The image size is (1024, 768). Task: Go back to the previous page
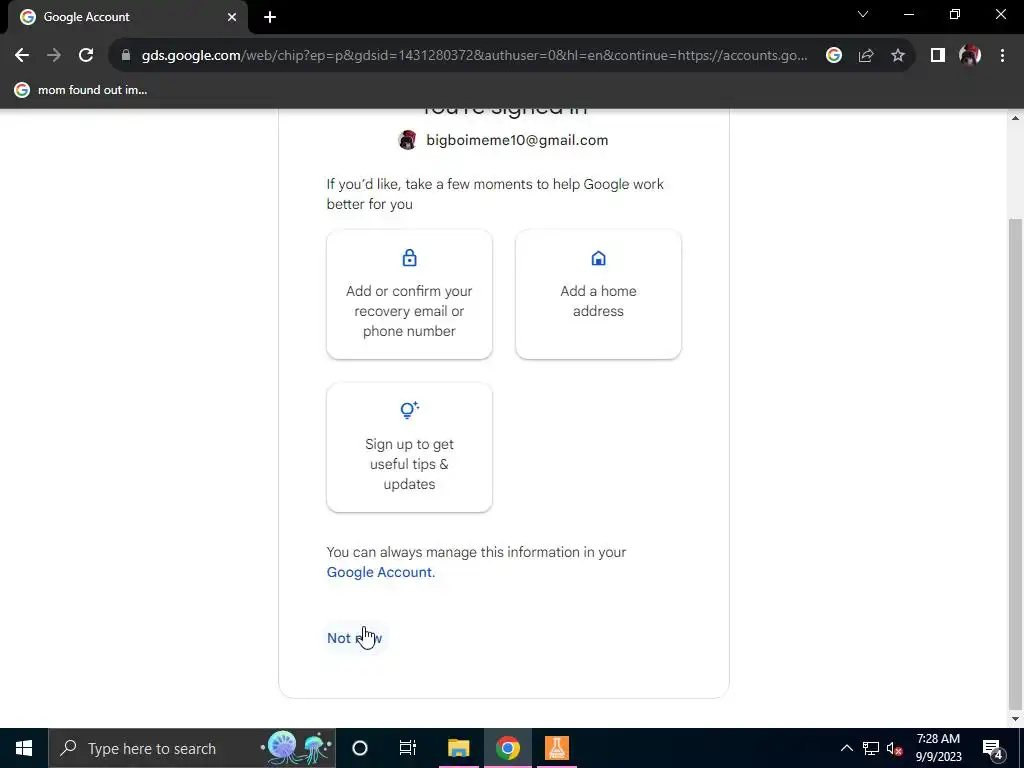22,56
